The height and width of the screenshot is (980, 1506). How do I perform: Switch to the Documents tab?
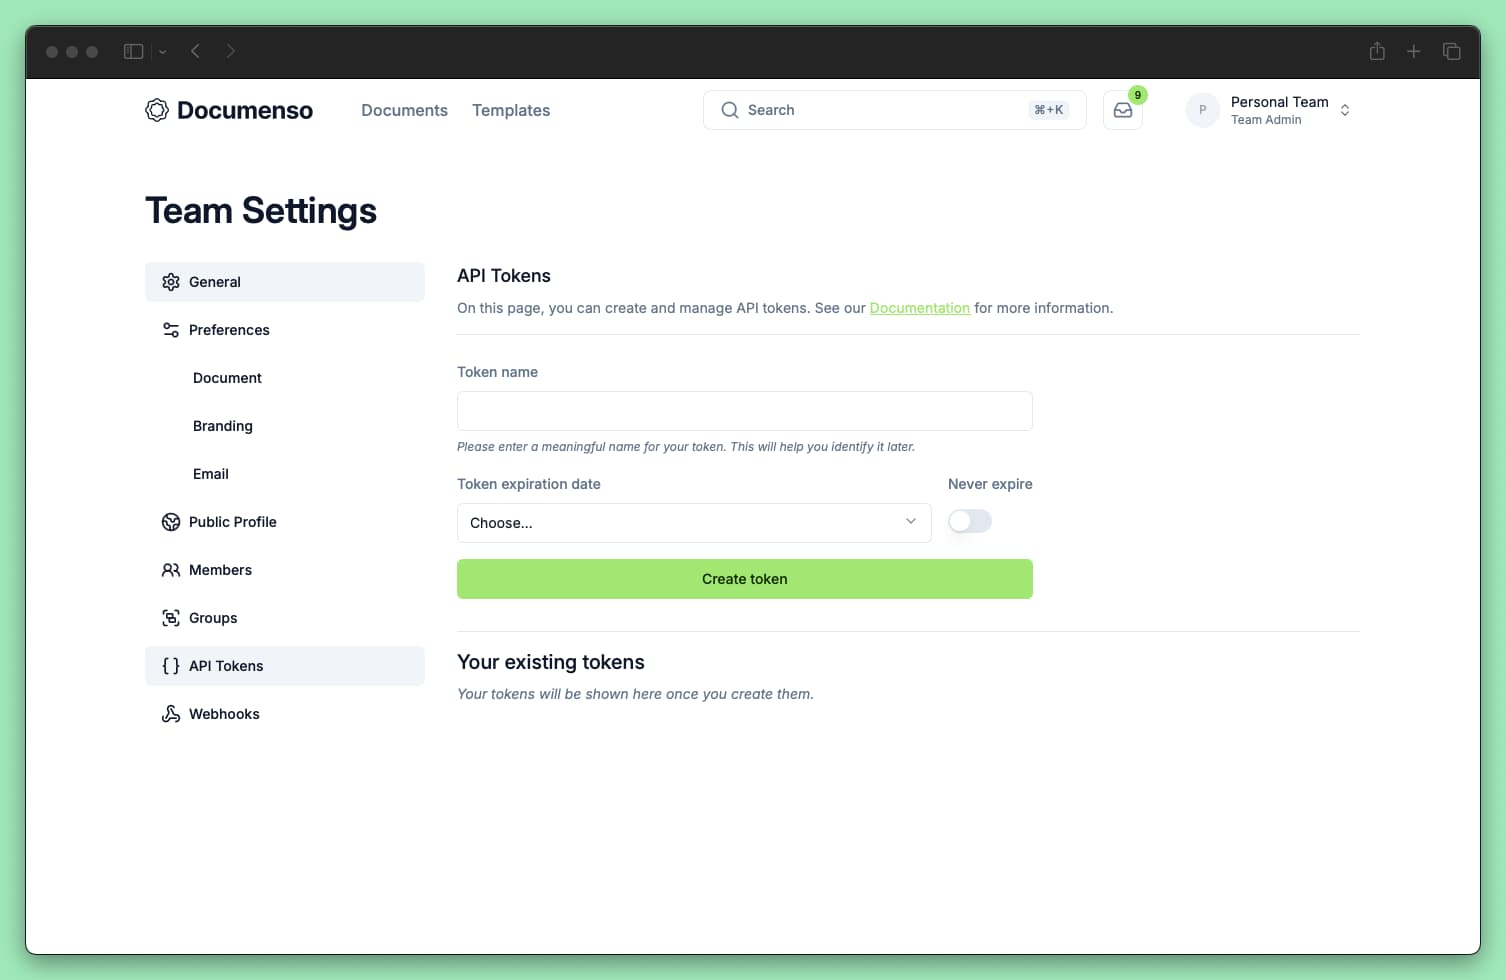tap(404, 110)
